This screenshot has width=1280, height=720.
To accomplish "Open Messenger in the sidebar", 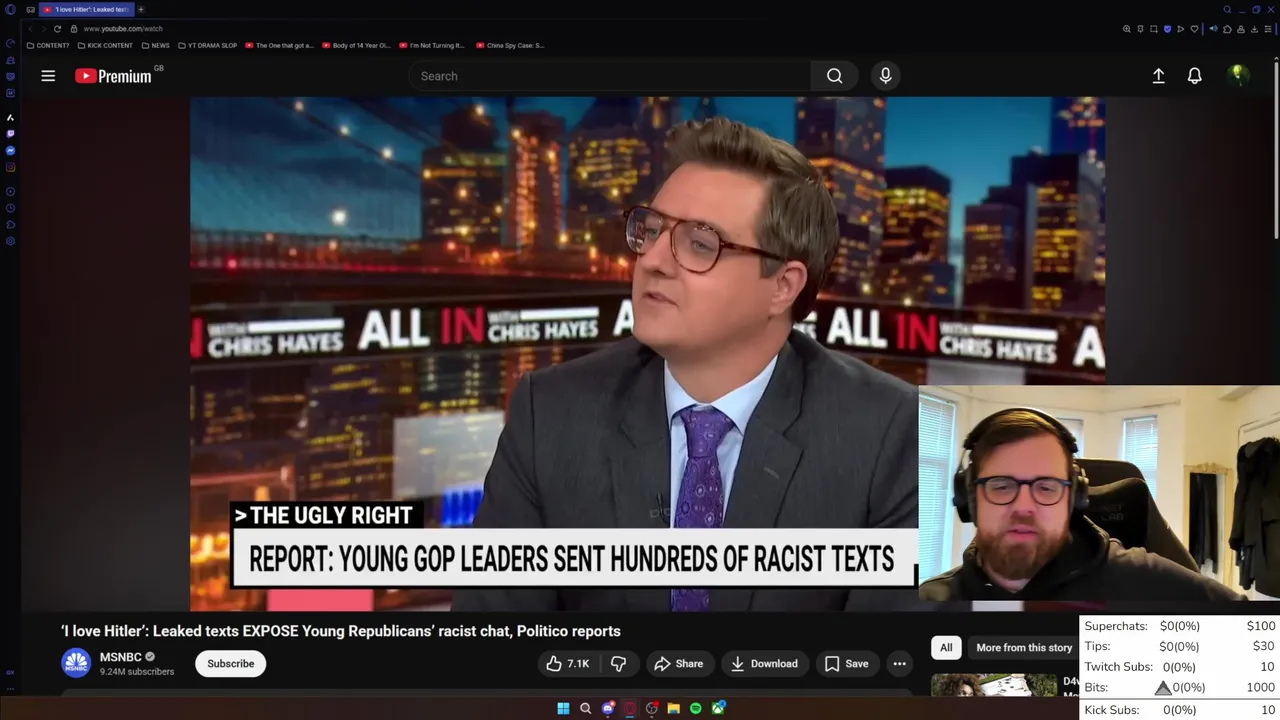I will 10,151.
